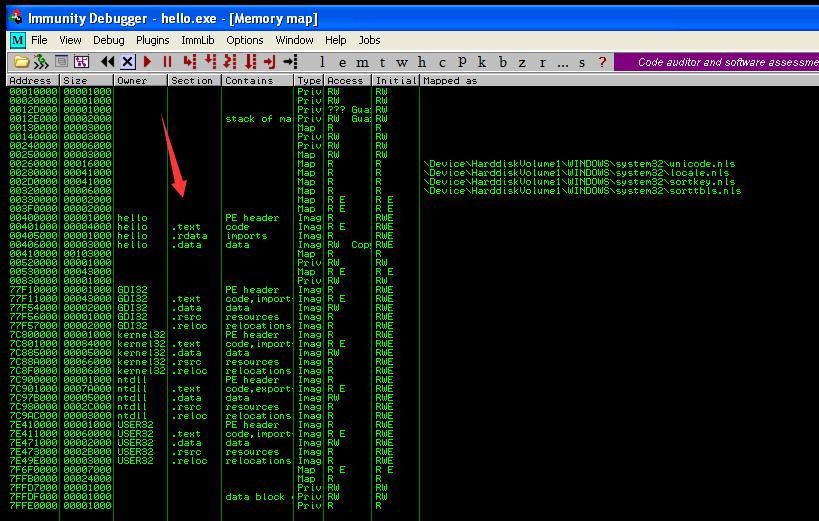Click the 'z' toolbar button
This screenshot has width=819, height=521.
[522, 62]
